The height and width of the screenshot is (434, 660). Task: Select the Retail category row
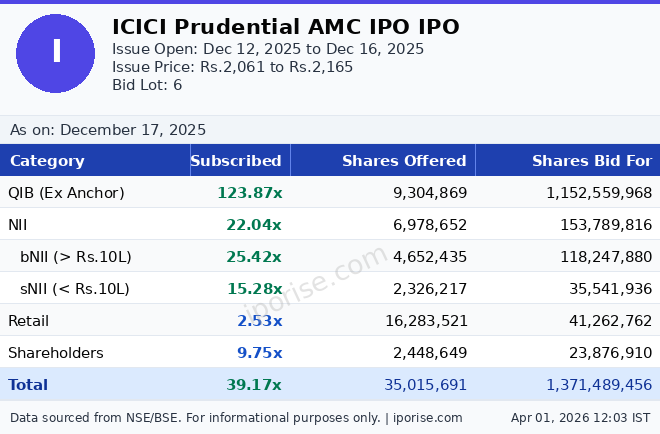point(29,321)
